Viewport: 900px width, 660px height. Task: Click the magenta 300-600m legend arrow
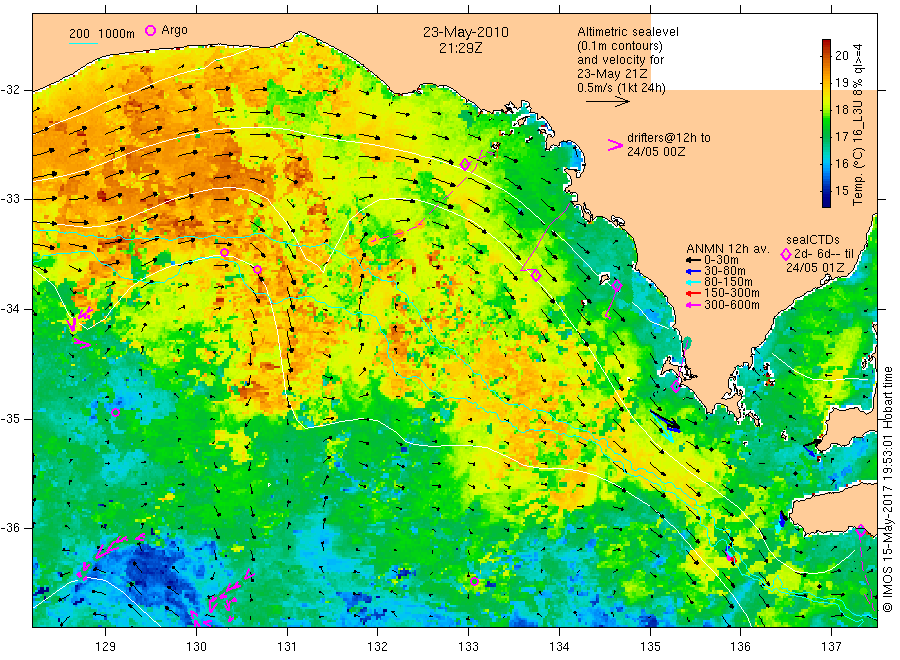point(694,305)
